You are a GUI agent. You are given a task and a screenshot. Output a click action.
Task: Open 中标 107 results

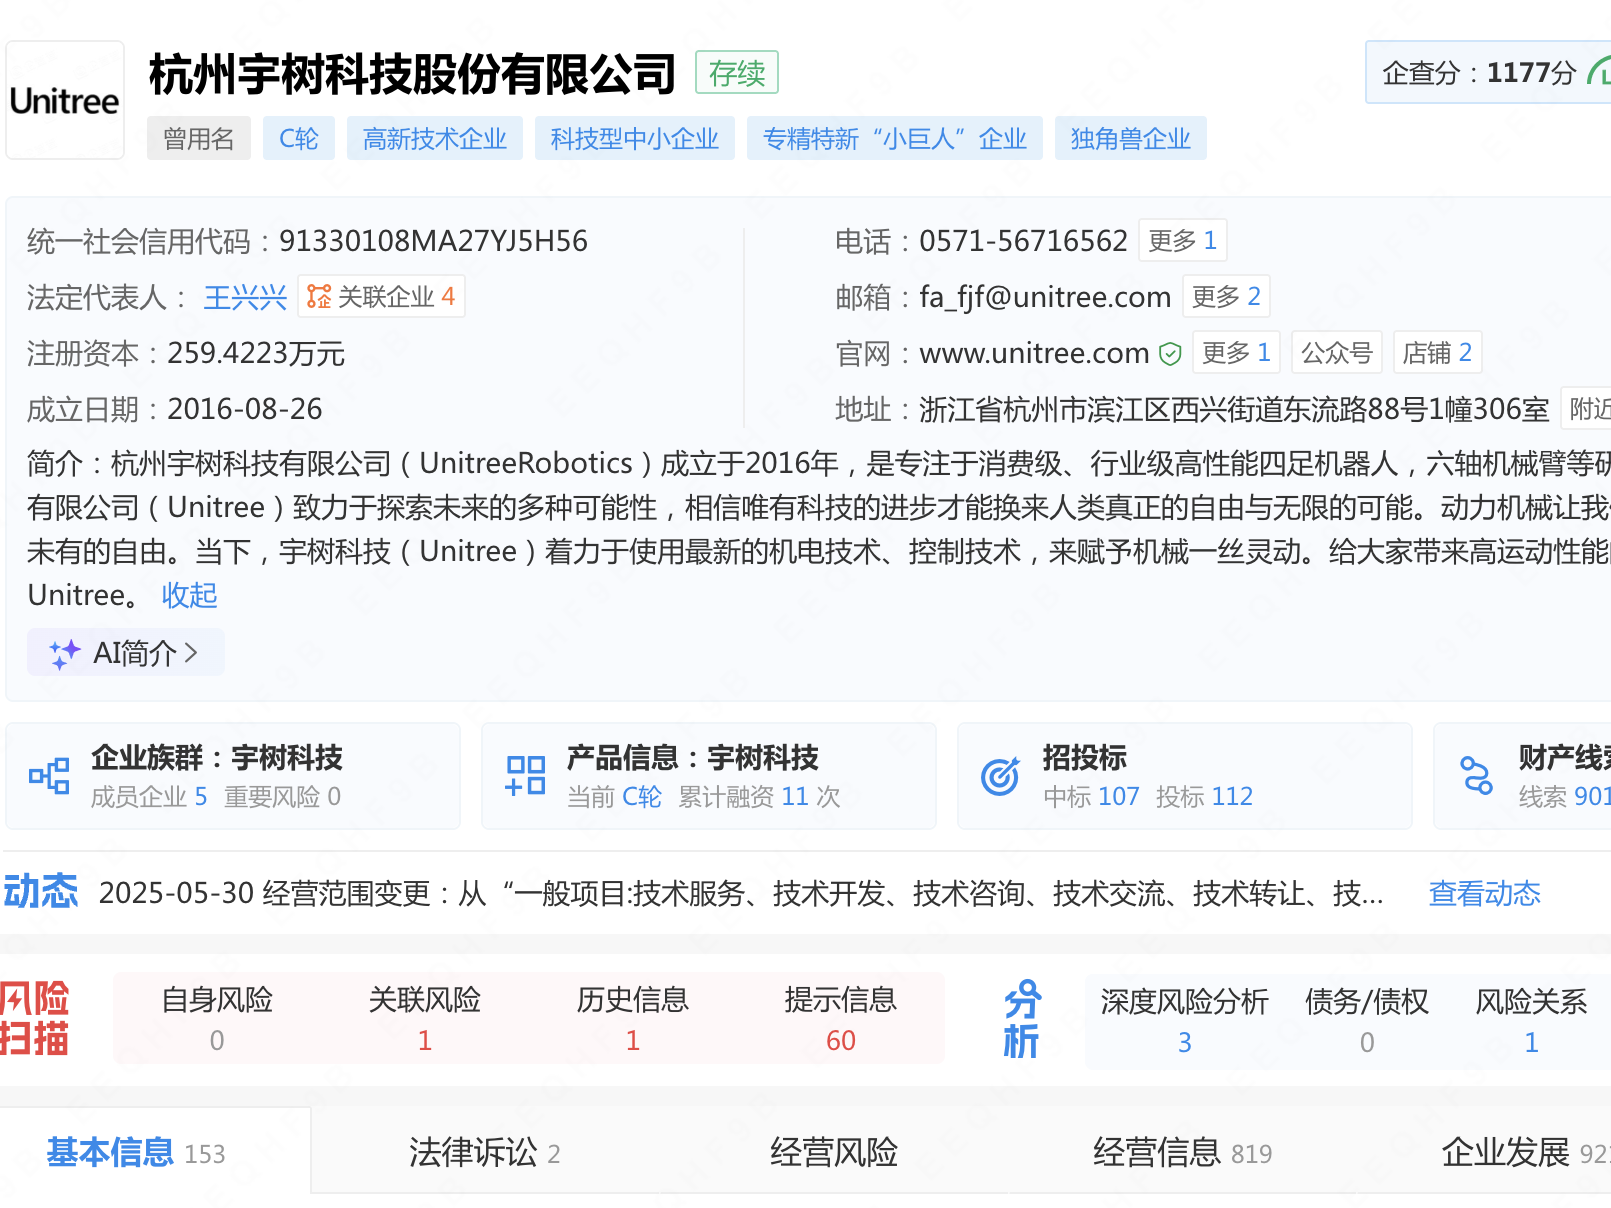click(1091, 797)
